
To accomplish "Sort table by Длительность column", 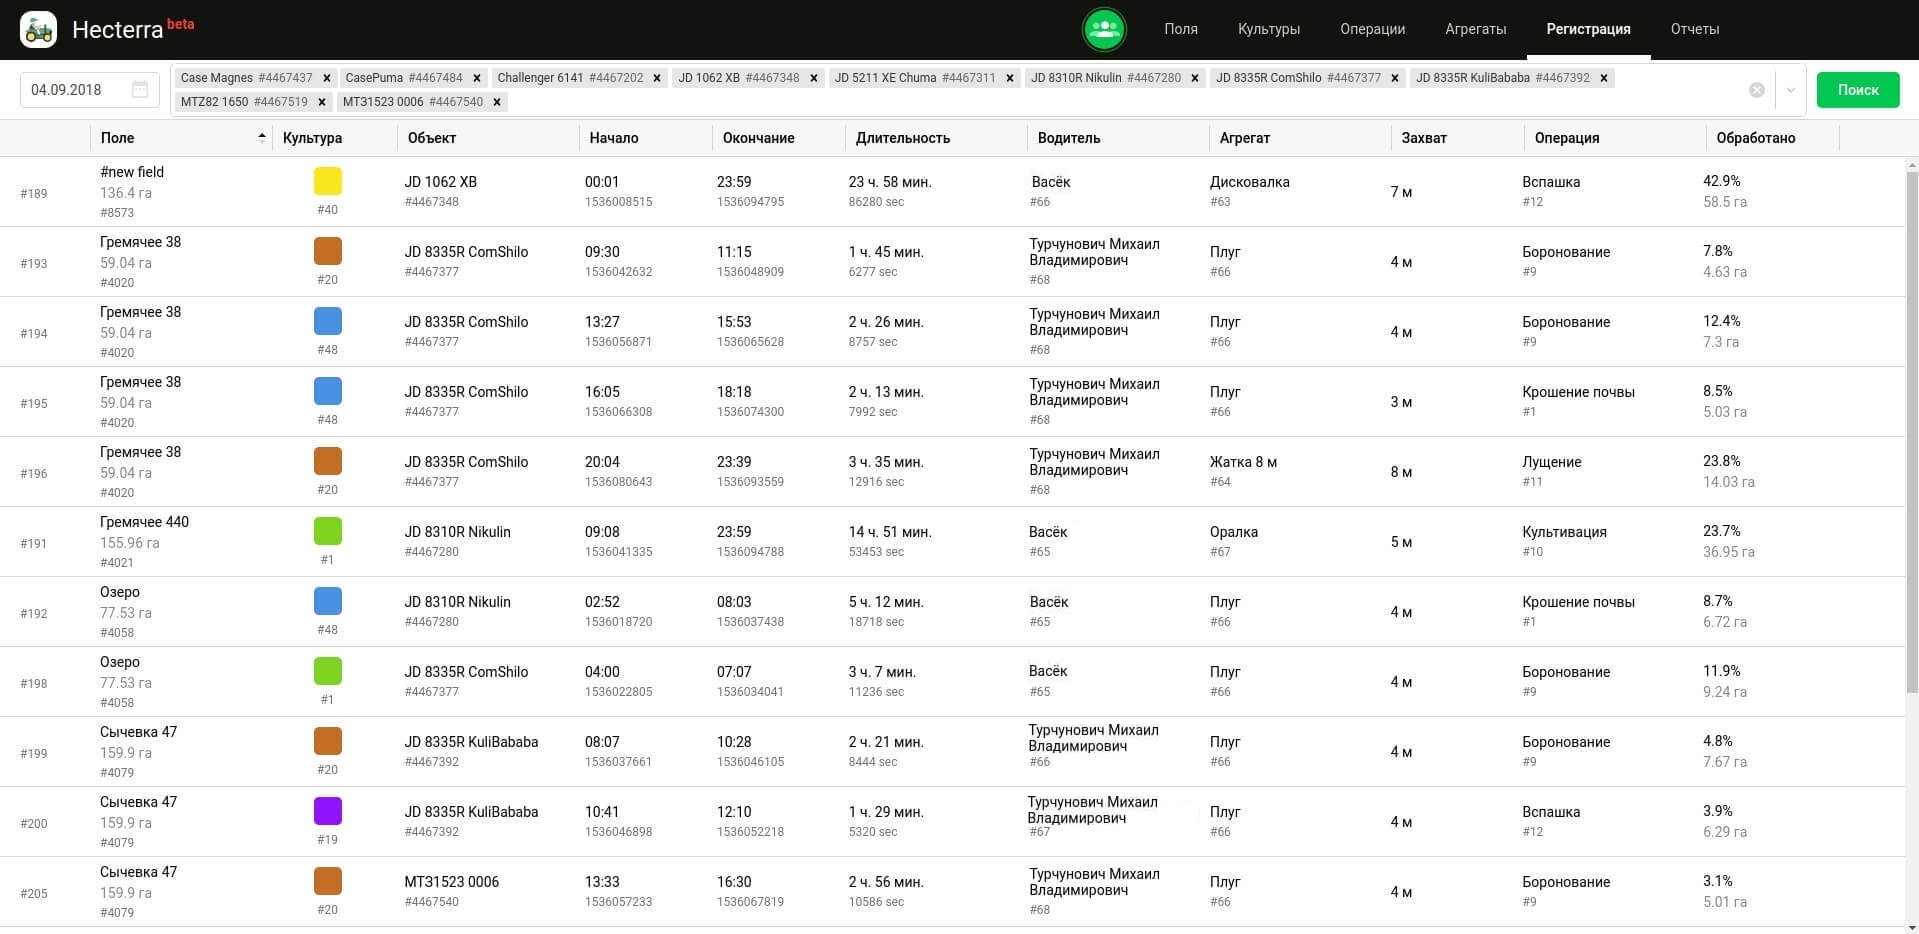I will [x=902, y=138].
